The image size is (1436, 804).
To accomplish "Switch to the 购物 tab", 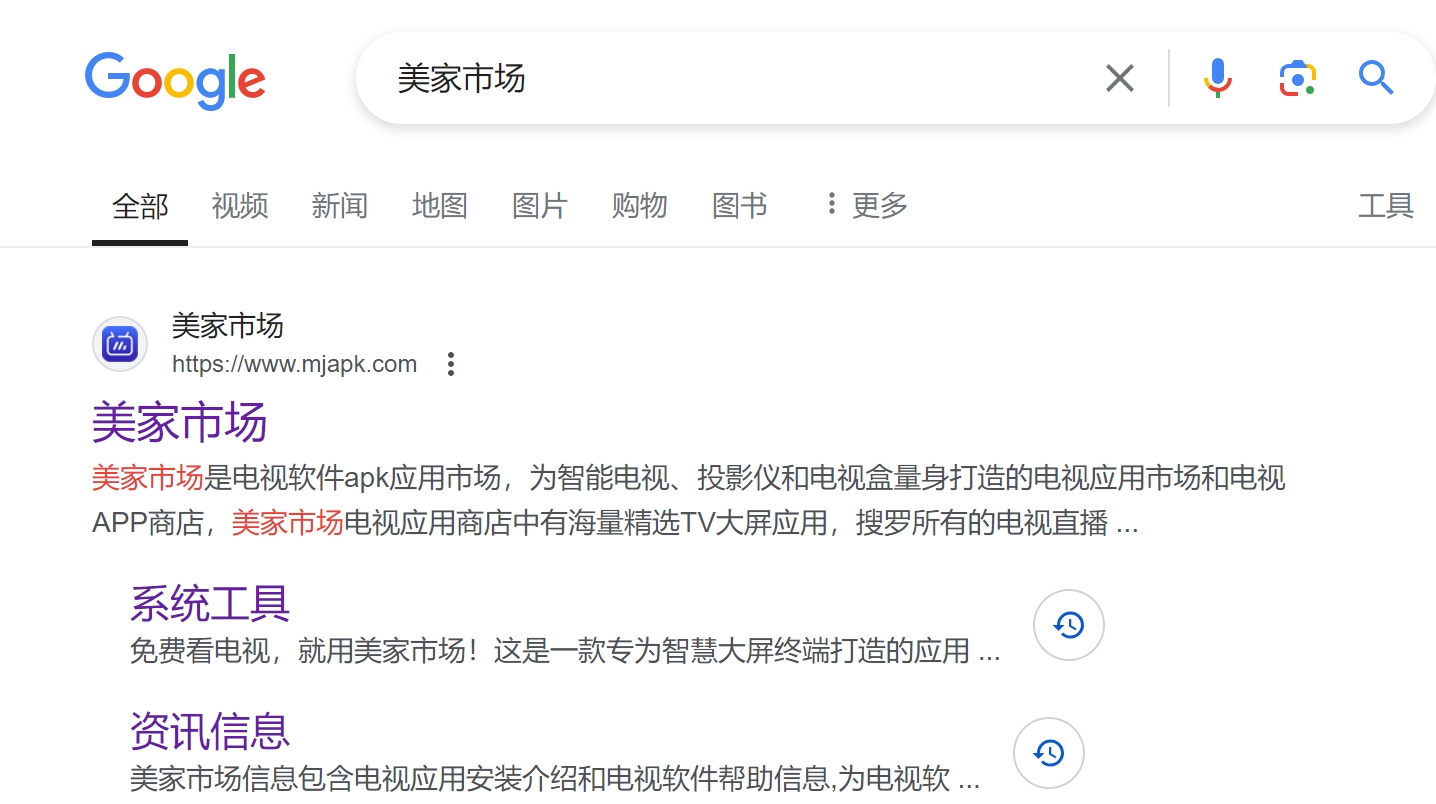I will click(640, 206).
